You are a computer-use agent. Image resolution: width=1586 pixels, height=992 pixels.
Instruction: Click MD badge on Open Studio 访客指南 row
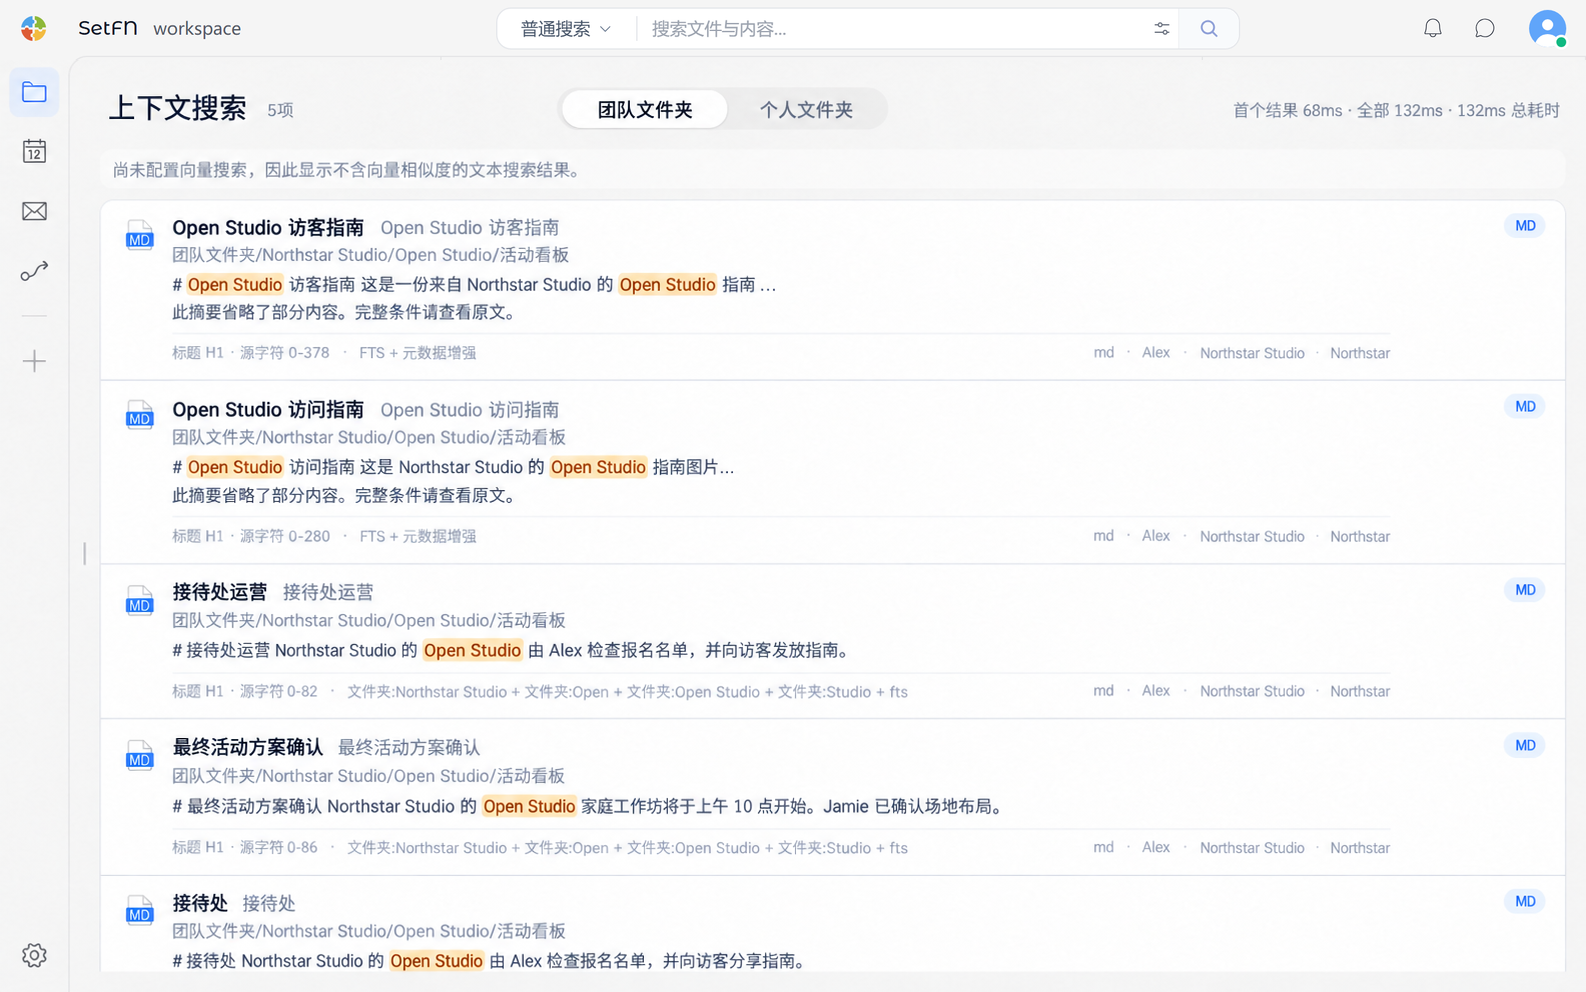1525,226
